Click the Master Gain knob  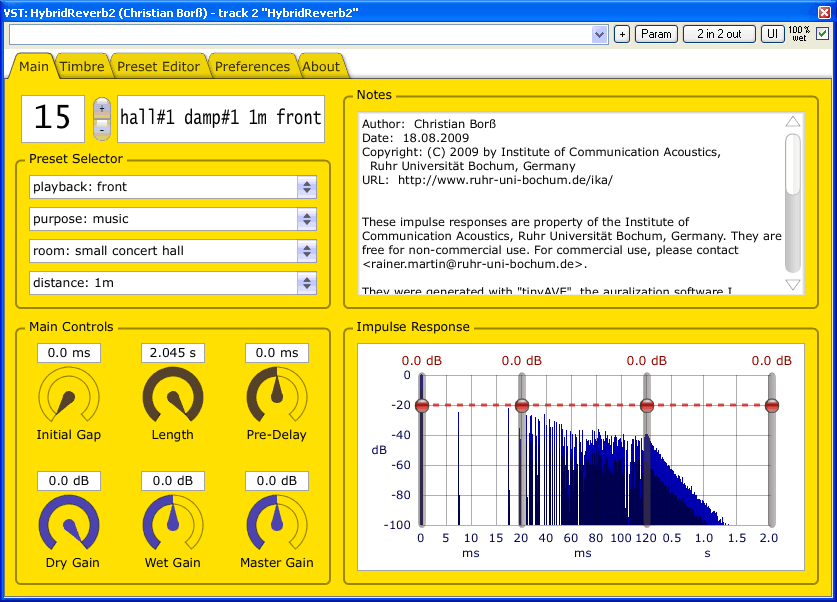276,527
